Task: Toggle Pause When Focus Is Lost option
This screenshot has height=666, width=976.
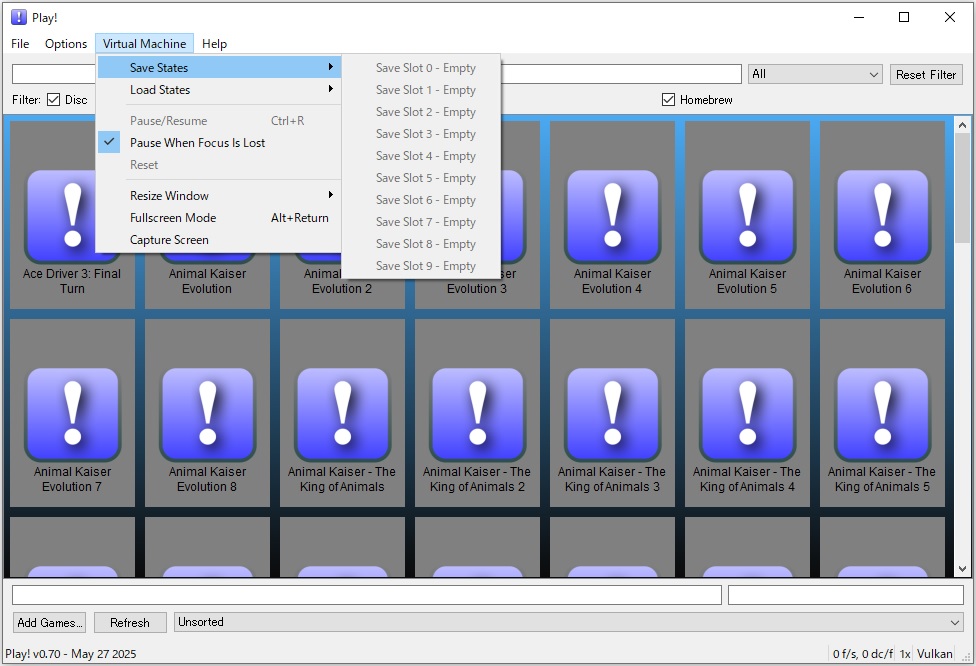Action: click(x=219, y=143)
